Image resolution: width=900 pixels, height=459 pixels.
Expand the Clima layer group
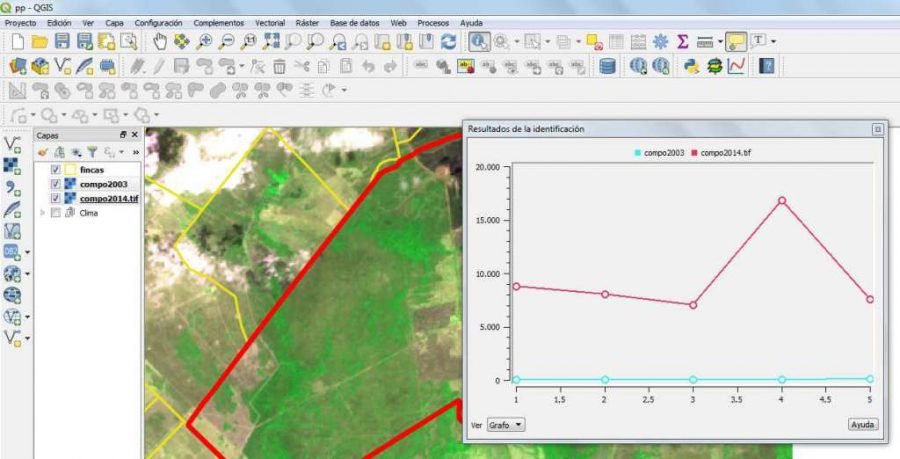(x=42, y=212)
